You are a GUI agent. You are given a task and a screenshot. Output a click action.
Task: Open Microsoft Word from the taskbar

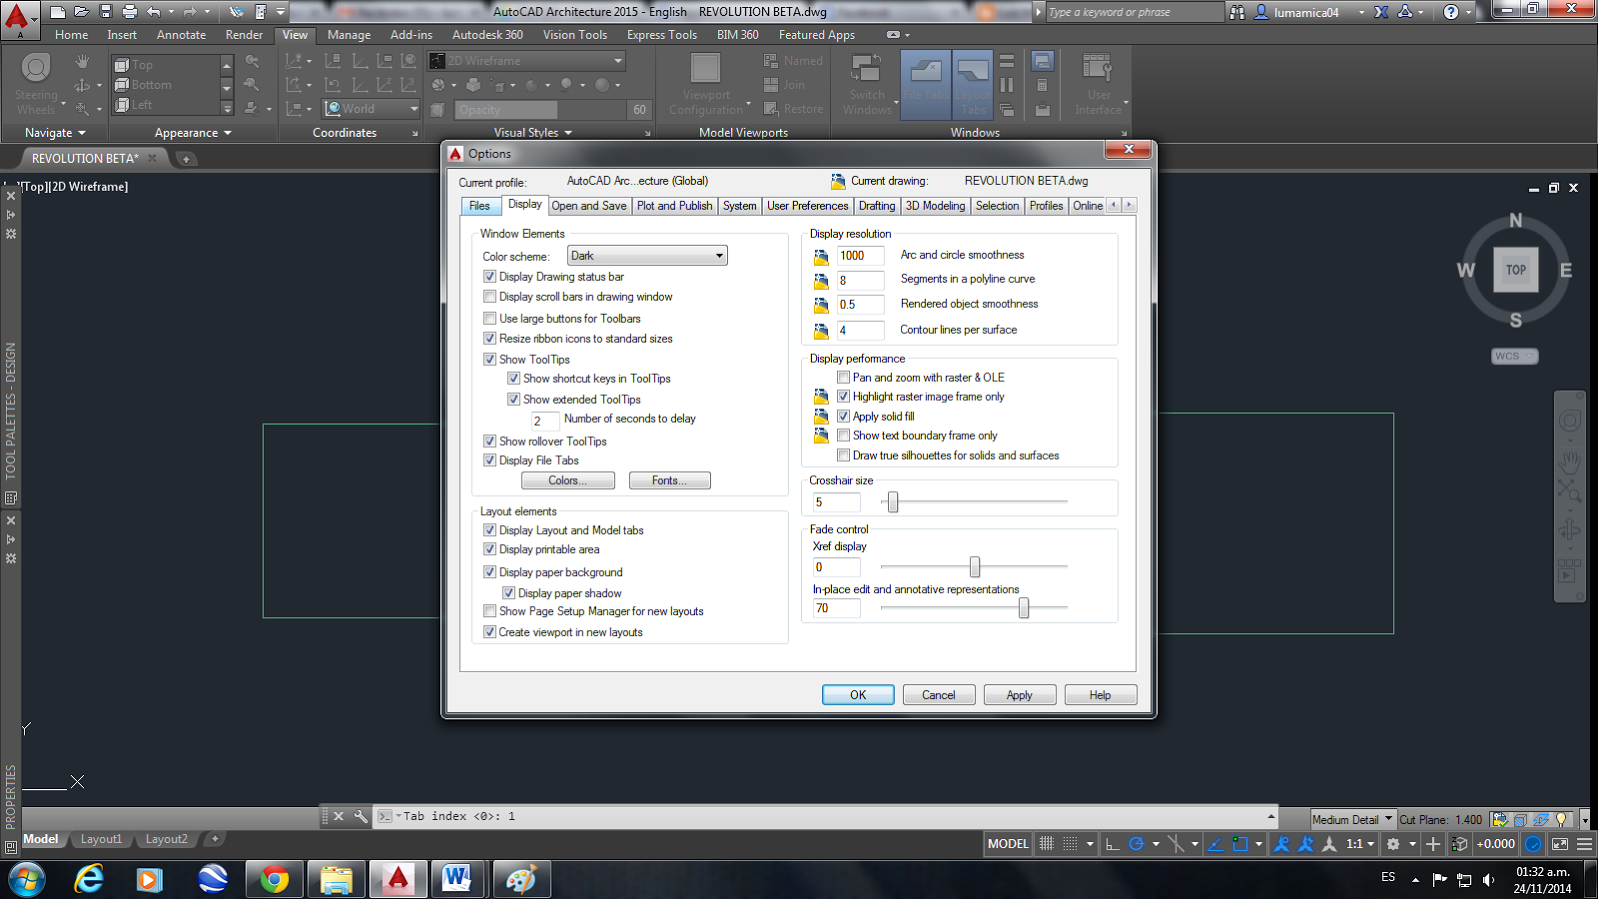click(458, 879)
